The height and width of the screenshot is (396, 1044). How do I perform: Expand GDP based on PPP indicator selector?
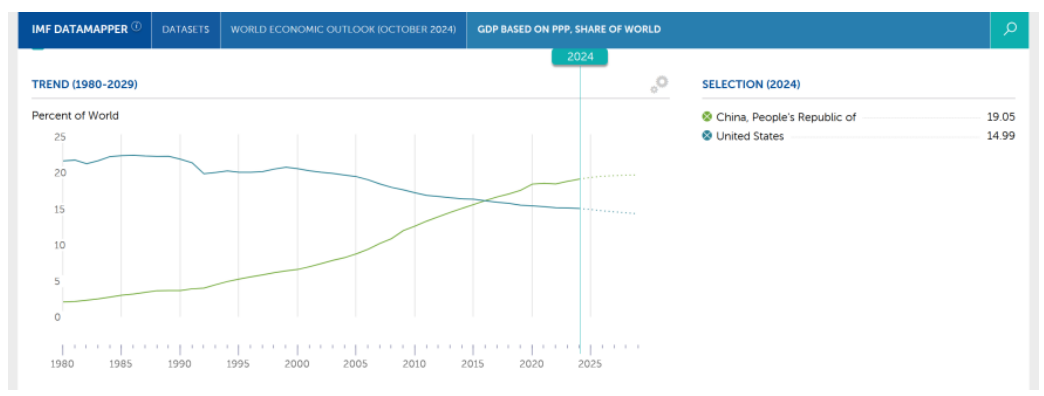pos(569,29)
